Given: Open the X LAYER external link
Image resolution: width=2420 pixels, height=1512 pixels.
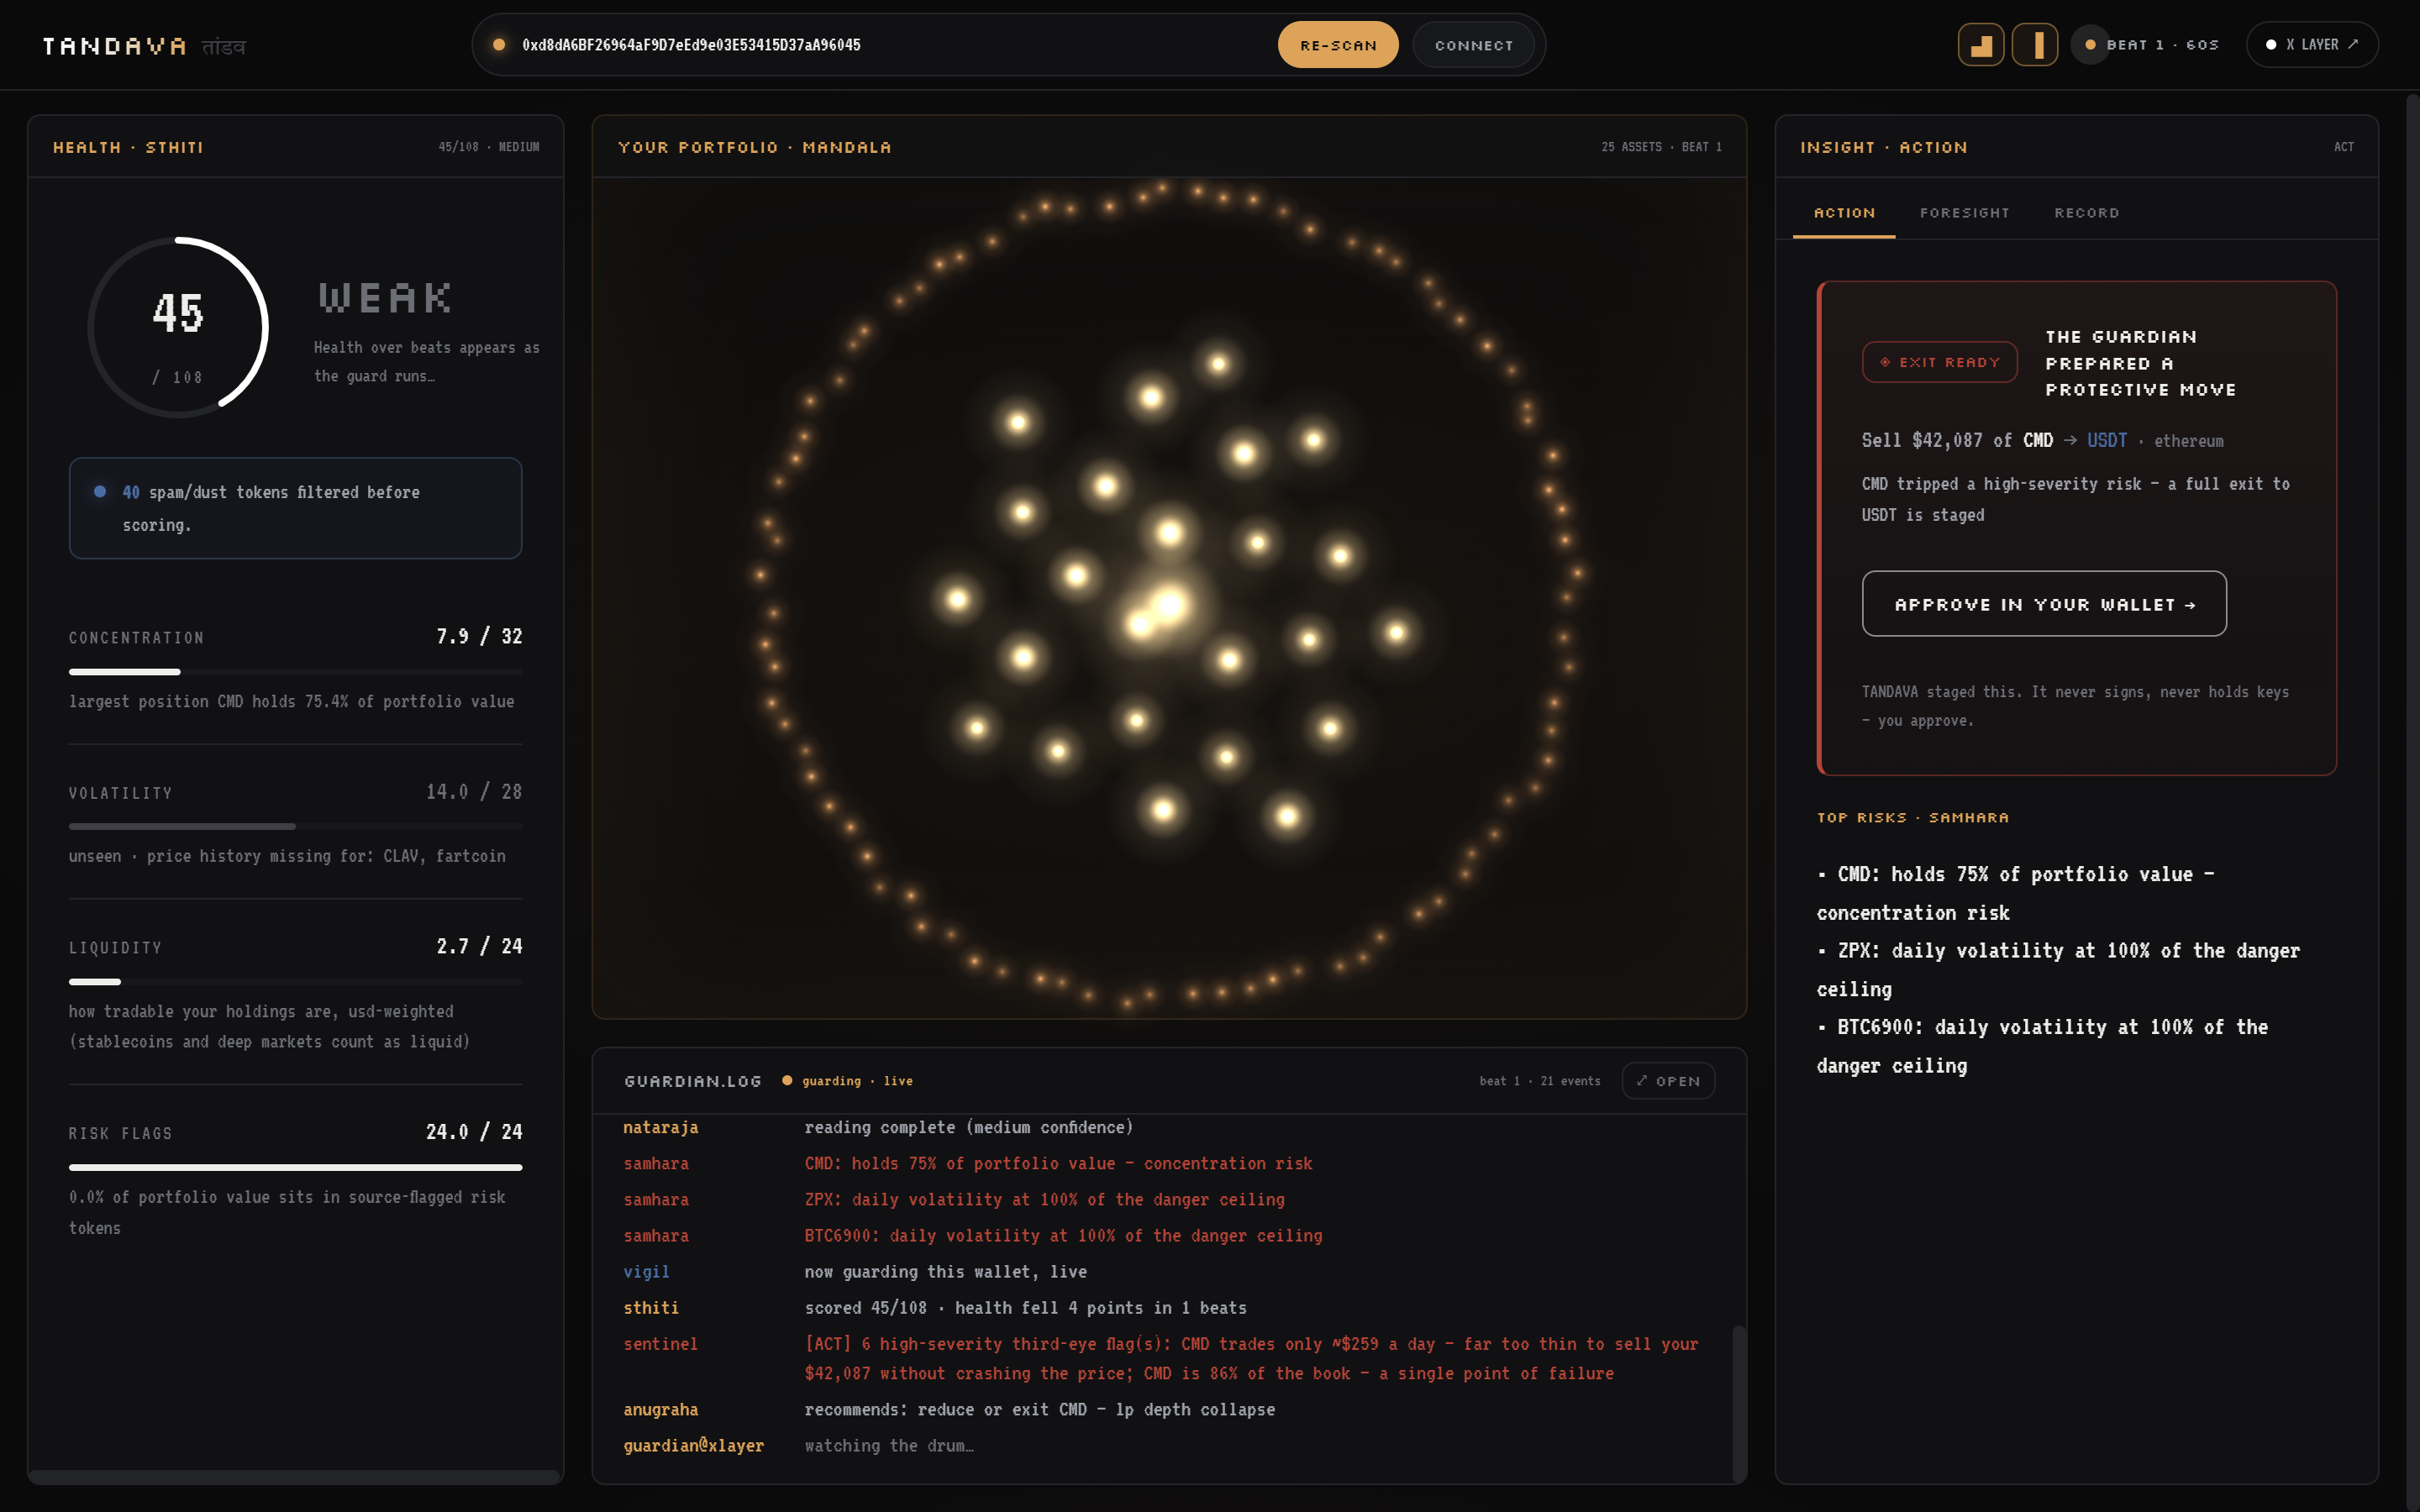Looking at the screenshot, I should [2311, 45].
